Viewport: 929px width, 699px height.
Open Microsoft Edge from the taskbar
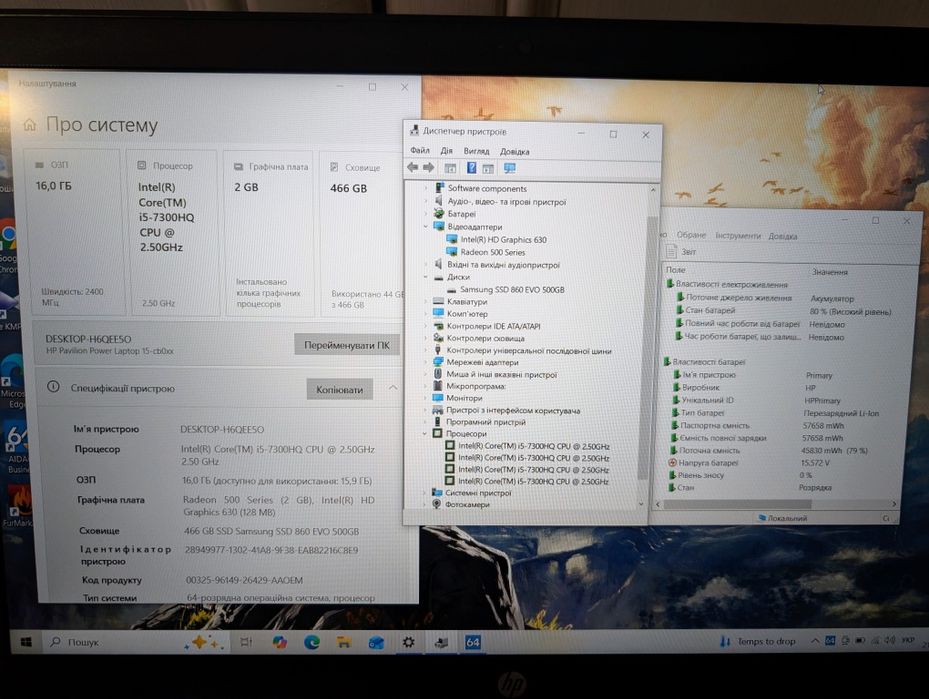312,642
